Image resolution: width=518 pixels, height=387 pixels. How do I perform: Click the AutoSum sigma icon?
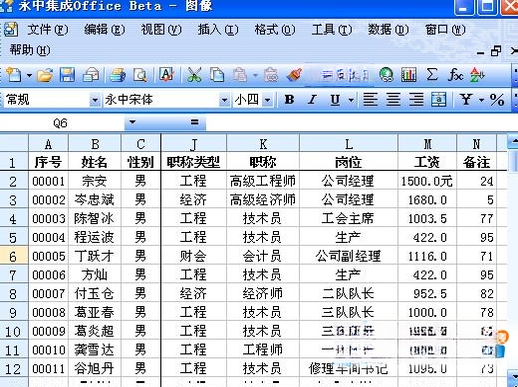(x=432, y=74)
